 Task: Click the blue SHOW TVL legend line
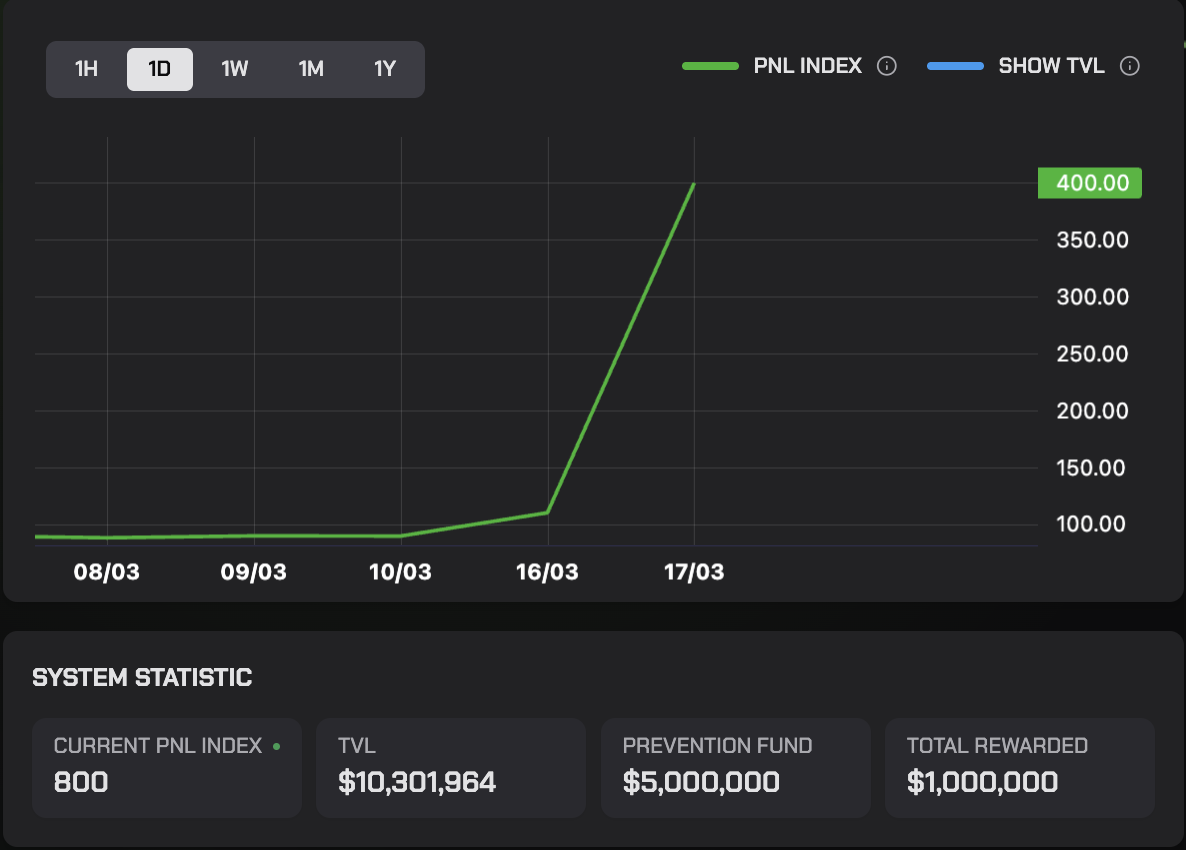coord(955,65)
